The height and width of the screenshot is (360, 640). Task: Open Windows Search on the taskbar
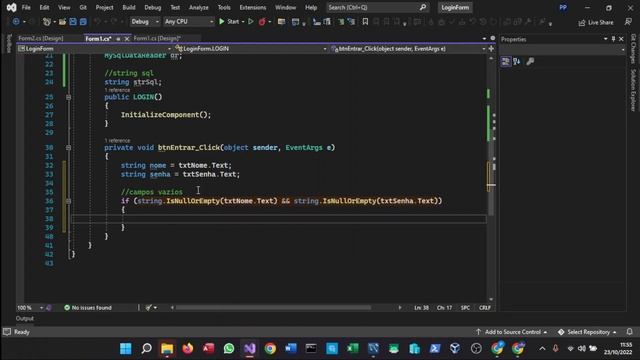tap(146, 349)
